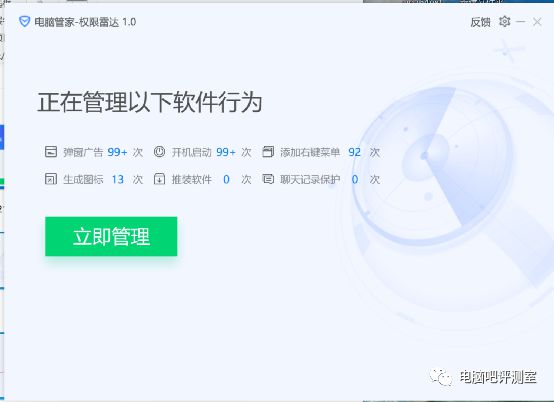Click the 92 count for 添加右键菜单
554x402 pixels.
point(354,152)
